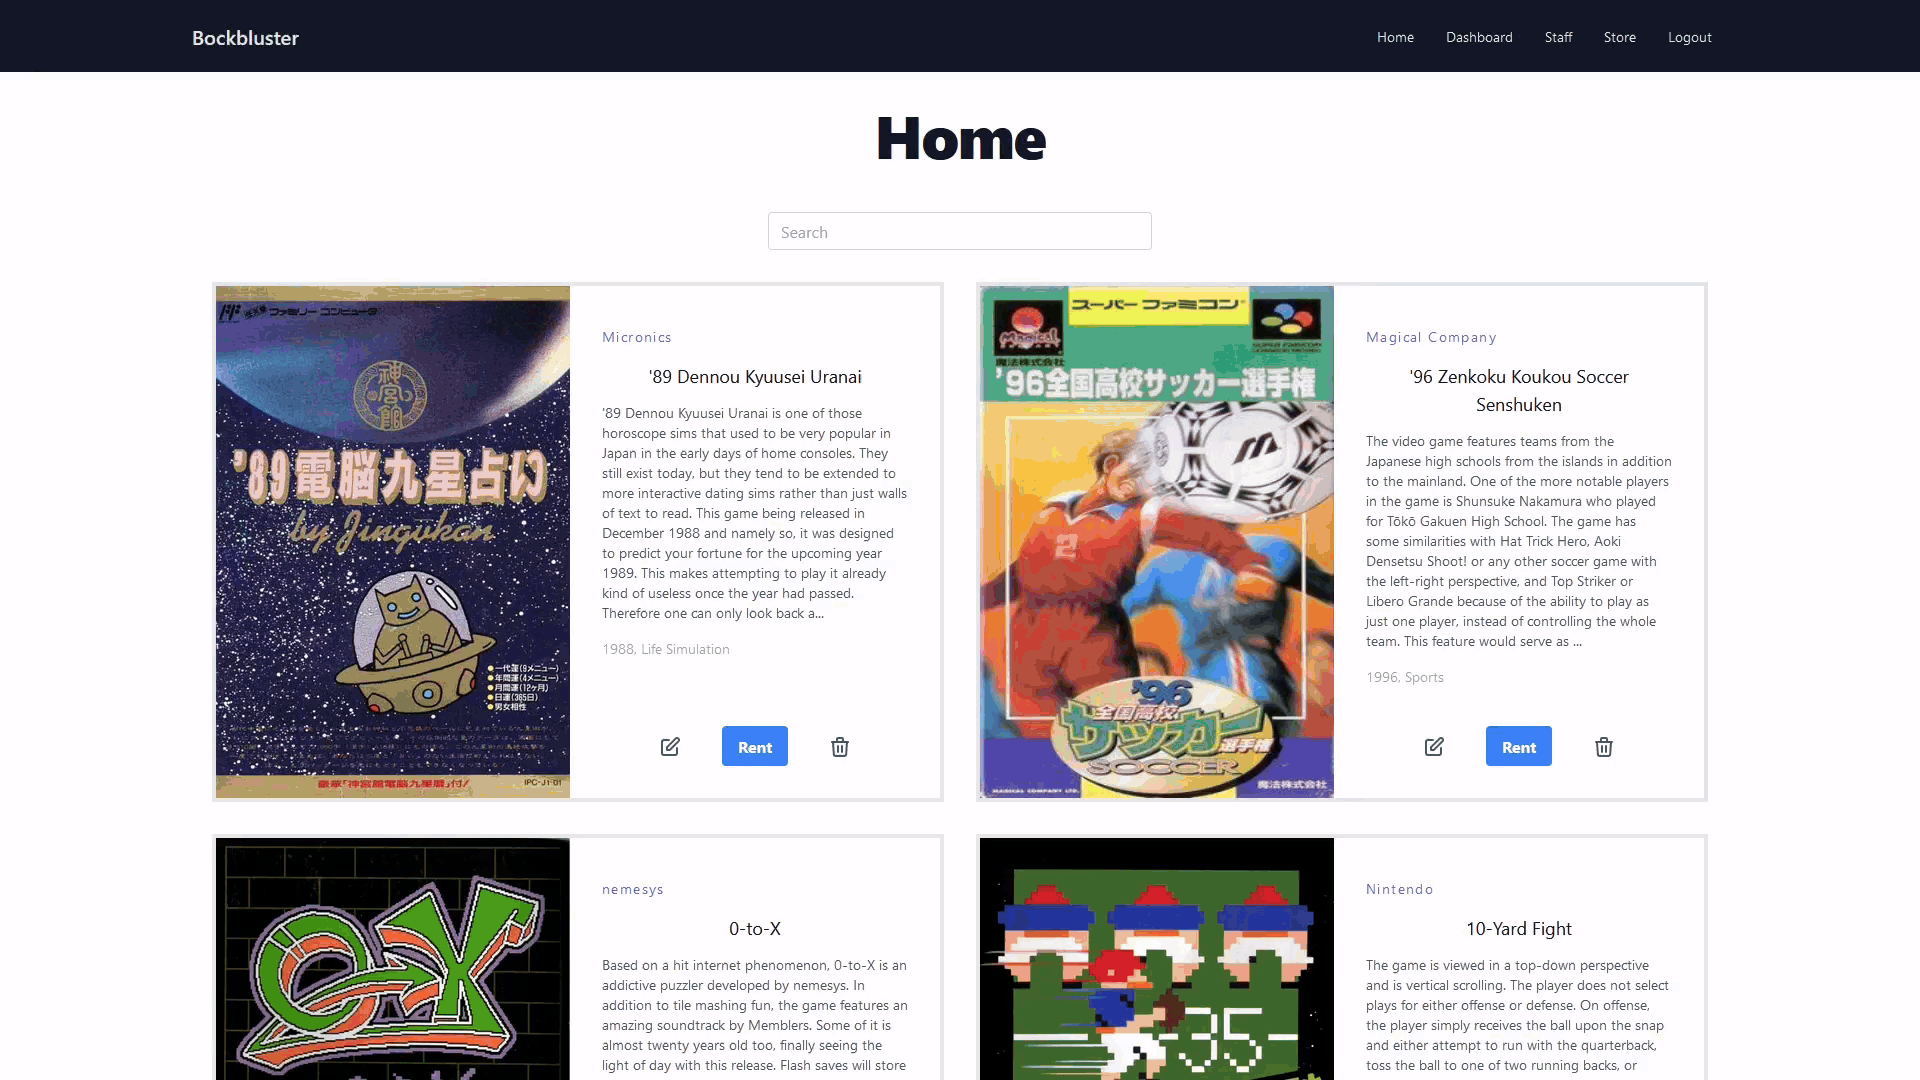Click the delete icon for '96 Zenkoku Koukou Soccer Senshuken

pos(1604,746)
